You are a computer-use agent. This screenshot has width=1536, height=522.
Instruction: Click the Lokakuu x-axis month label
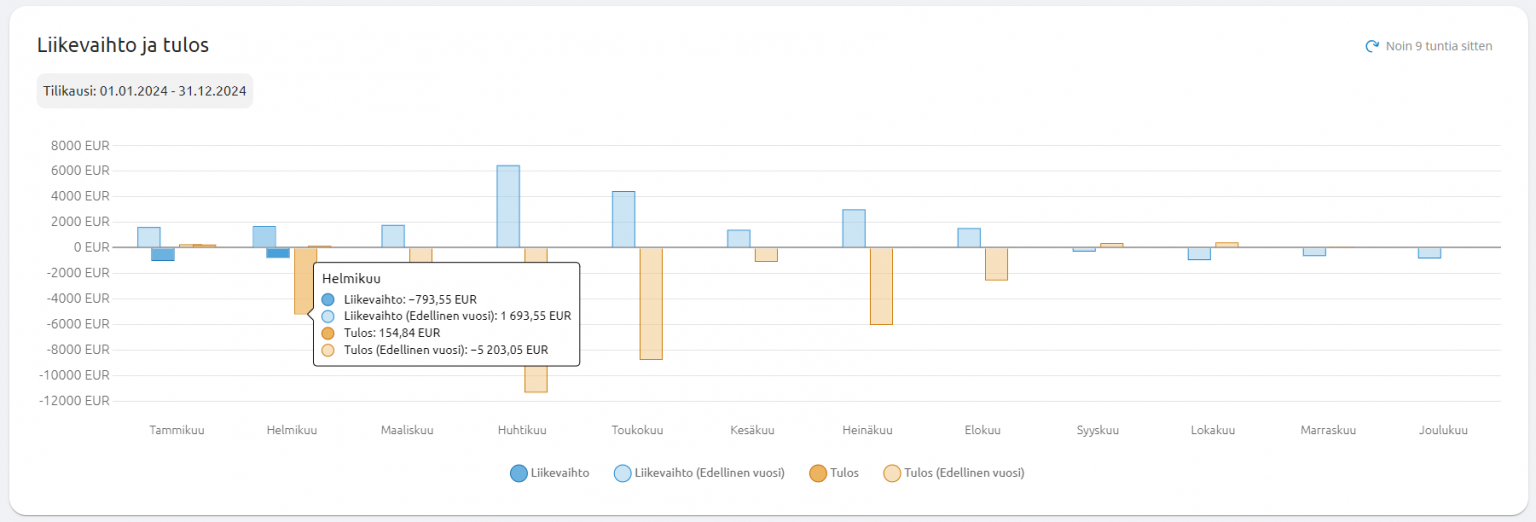[1213, 431]
